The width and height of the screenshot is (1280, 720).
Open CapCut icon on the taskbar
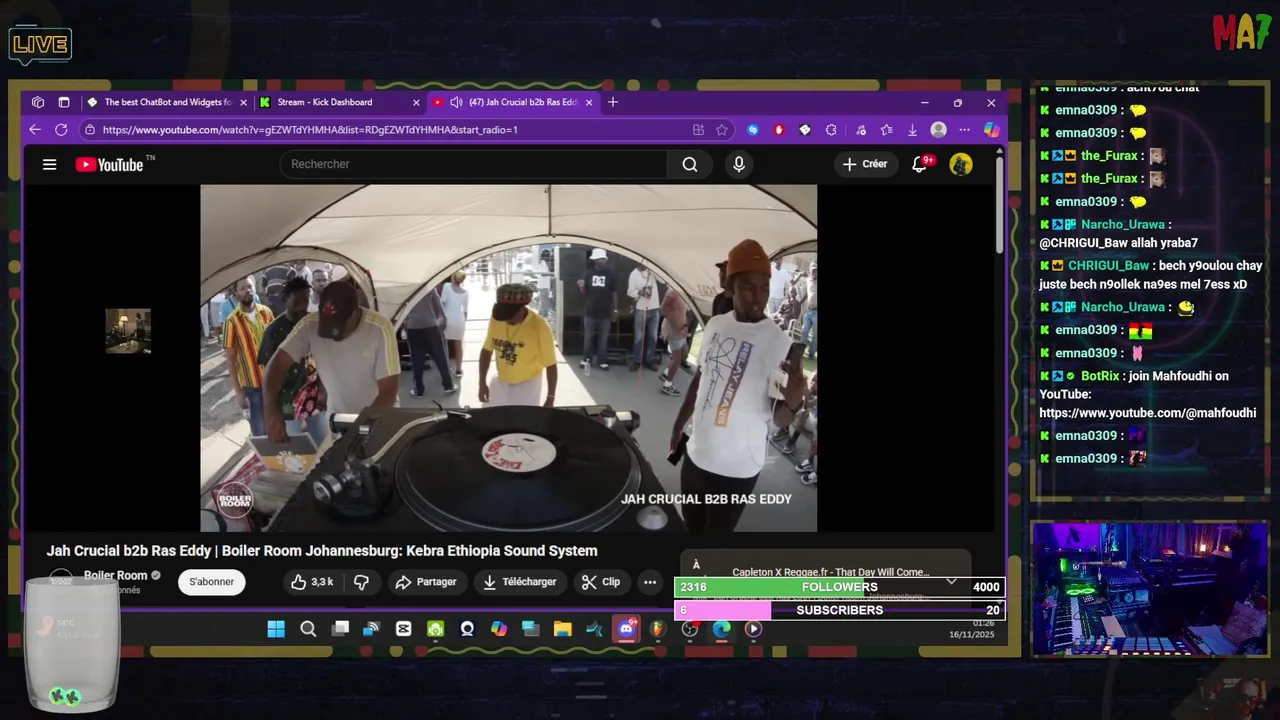403,629
